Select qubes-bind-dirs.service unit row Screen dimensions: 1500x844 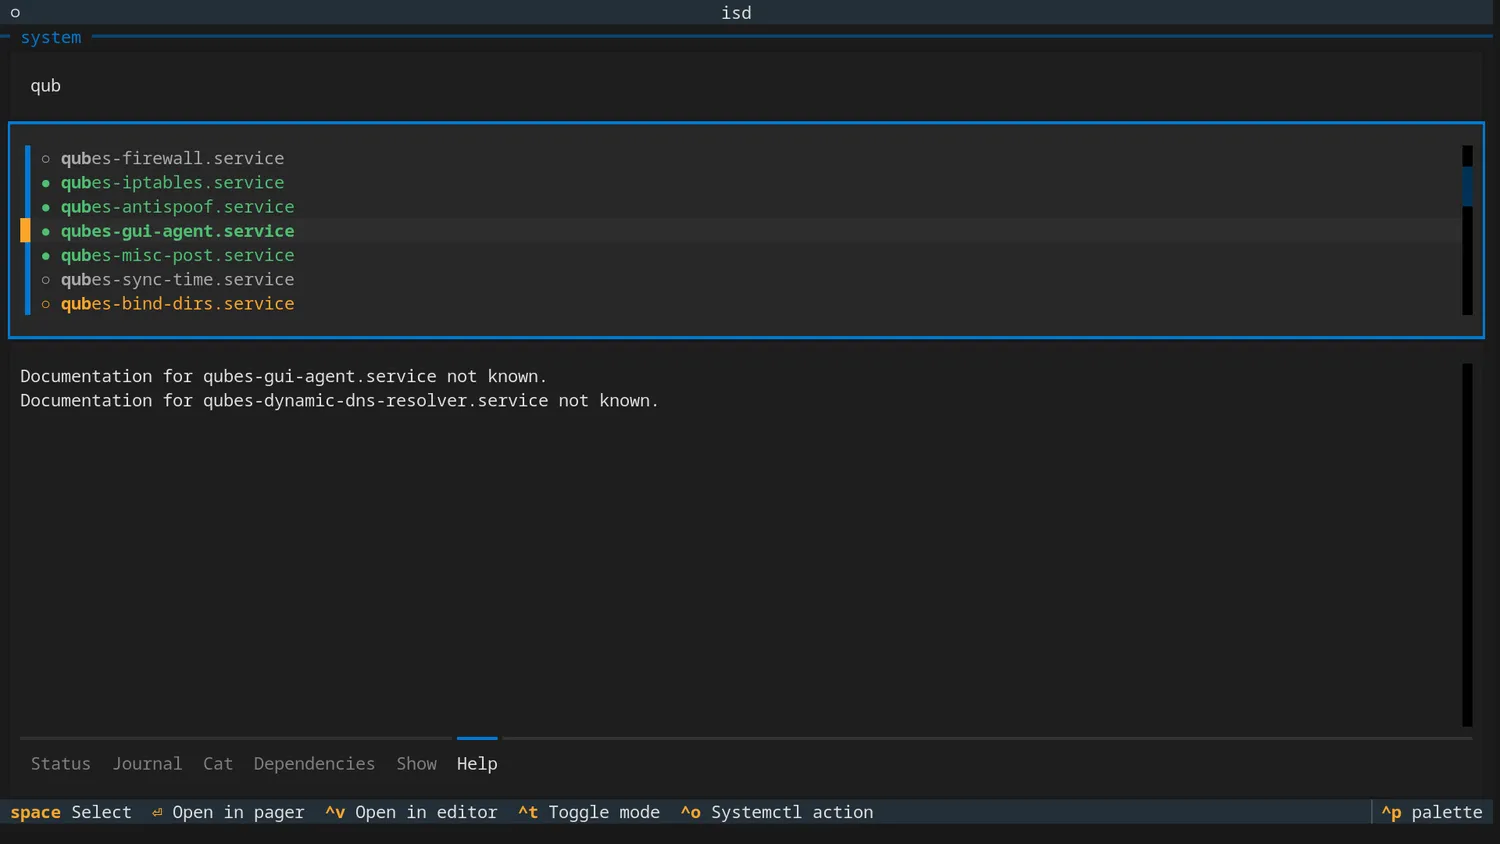(745, 303)
